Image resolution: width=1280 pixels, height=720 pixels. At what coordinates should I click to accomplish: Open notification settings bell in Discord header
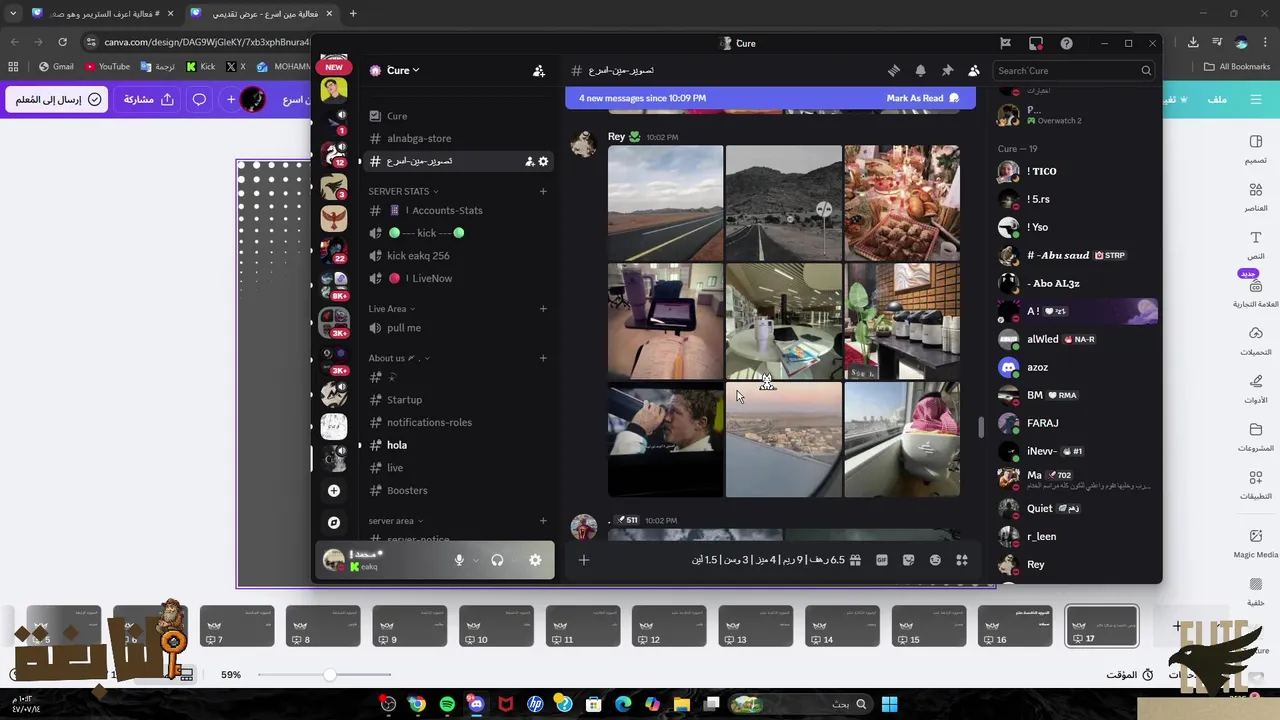pos(921,71)
